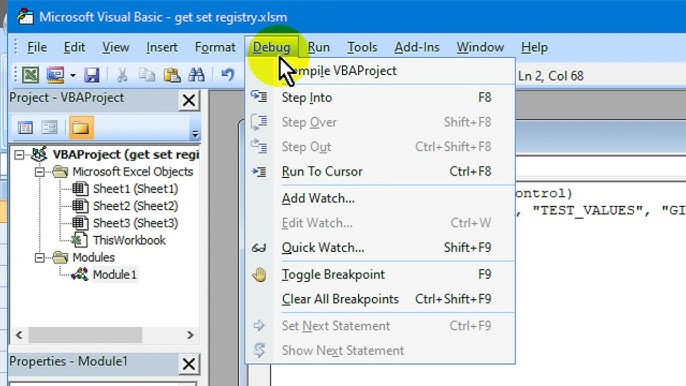Screen dimensions: 686x386
Task: Click the Find binoculars icon
Action: click(196, 75)
